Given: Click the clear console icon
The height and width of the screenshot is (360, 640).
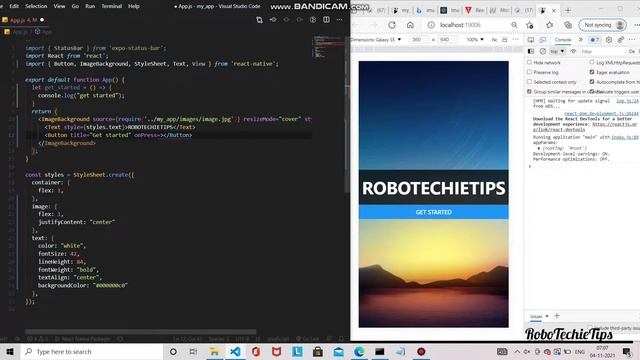Looking at the screenshot, I should pyautogui.click(x=542, y=51).
